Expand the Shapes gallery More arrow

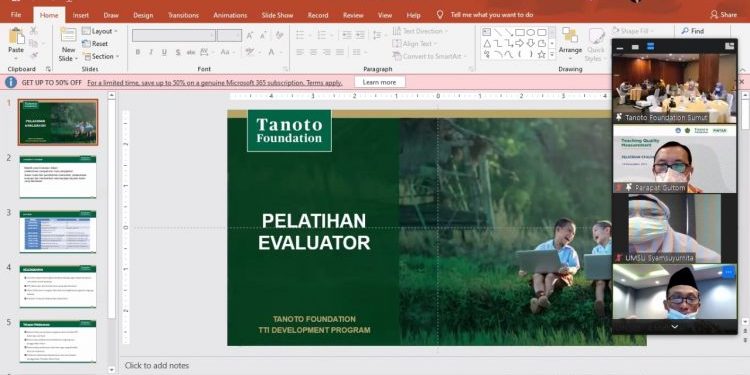(x=552, y=55)
